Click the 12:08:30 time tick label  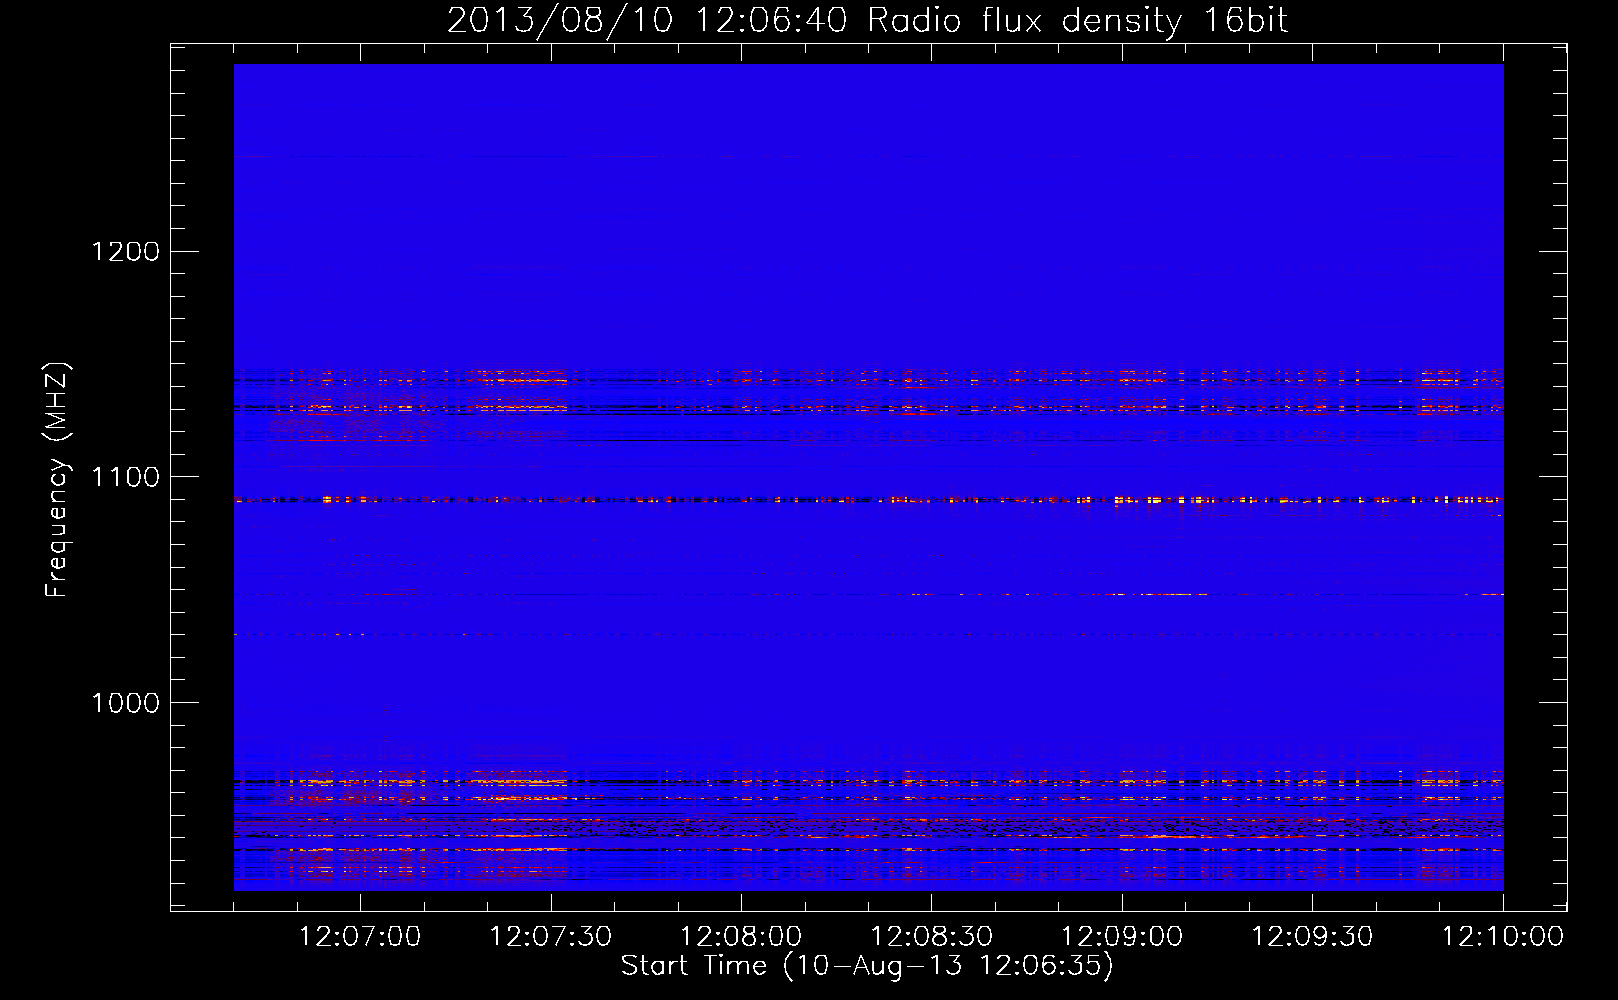point(932,937)
